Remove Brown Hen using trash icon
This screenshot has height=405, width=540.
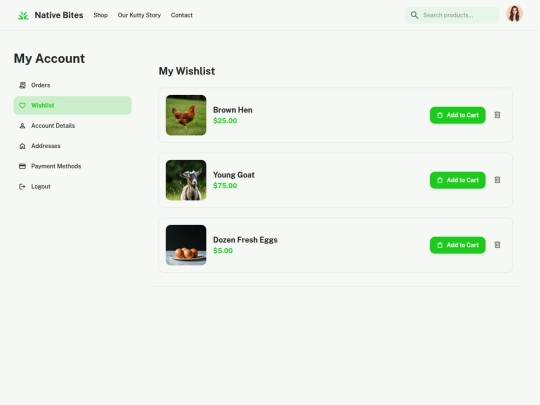pos(497,115)
